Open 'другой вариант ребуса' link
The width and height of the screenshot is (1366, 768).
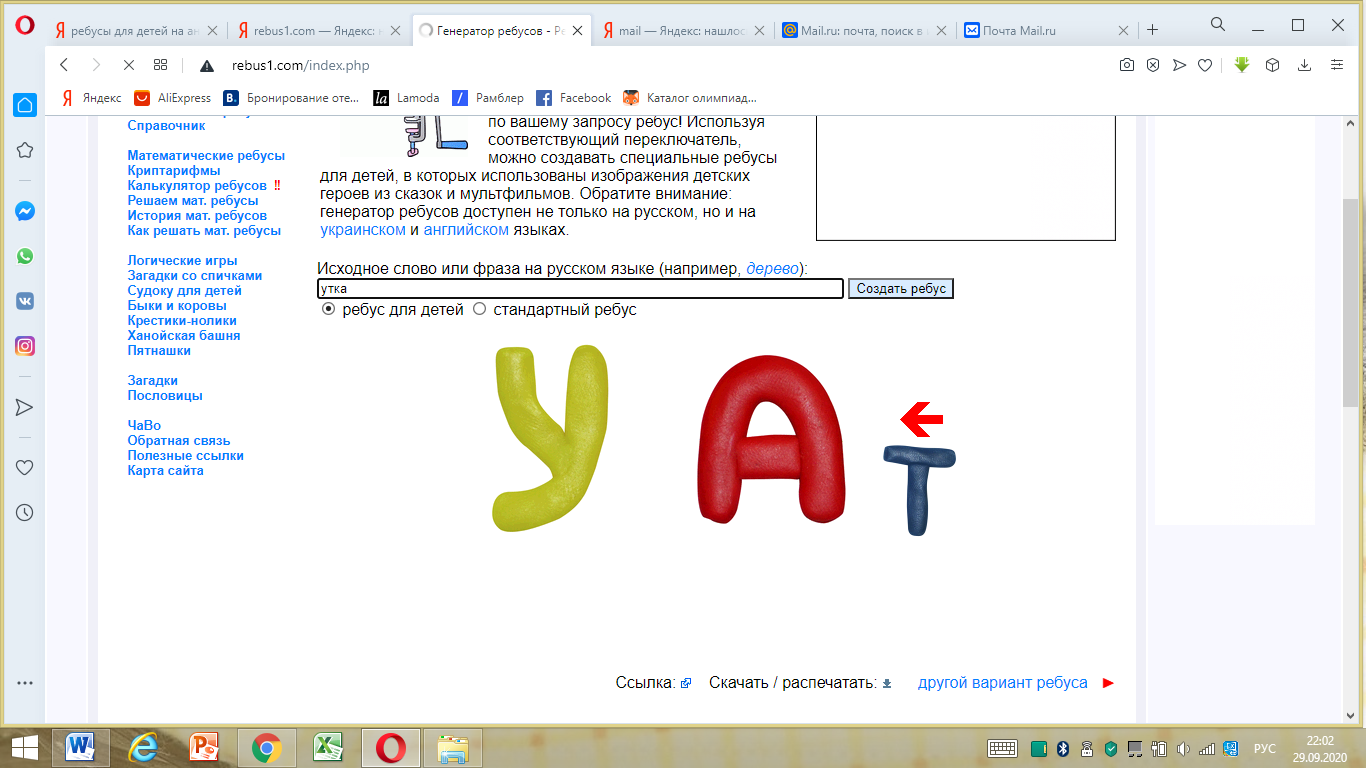[x=1002, y=683]
